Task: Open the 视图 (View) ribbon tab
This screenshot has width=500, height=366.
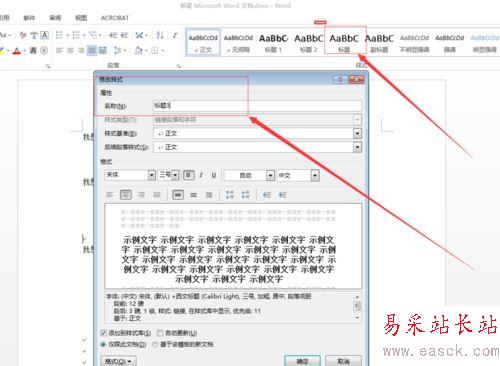Action: [81, 18]
